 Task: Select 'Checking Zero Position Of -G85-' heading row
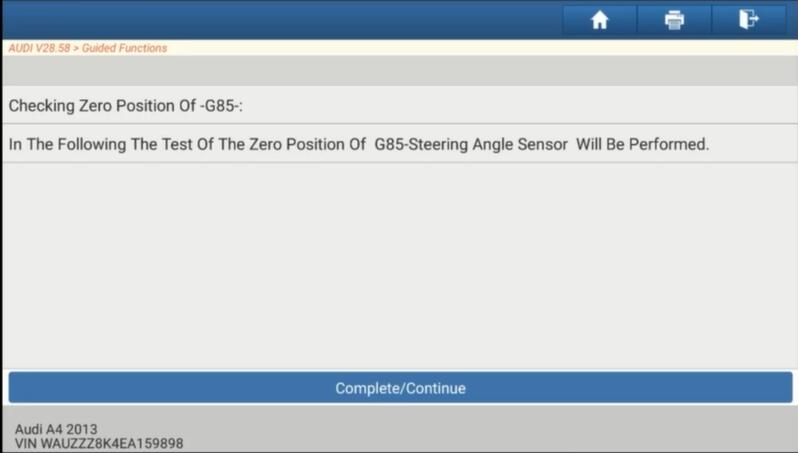point(400,105)
